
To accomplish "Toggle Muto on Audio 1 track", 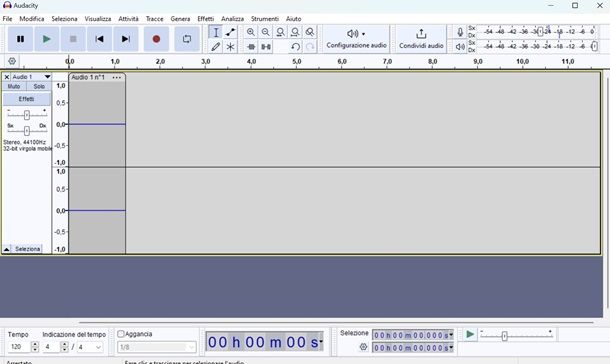I will click(14, 86).
